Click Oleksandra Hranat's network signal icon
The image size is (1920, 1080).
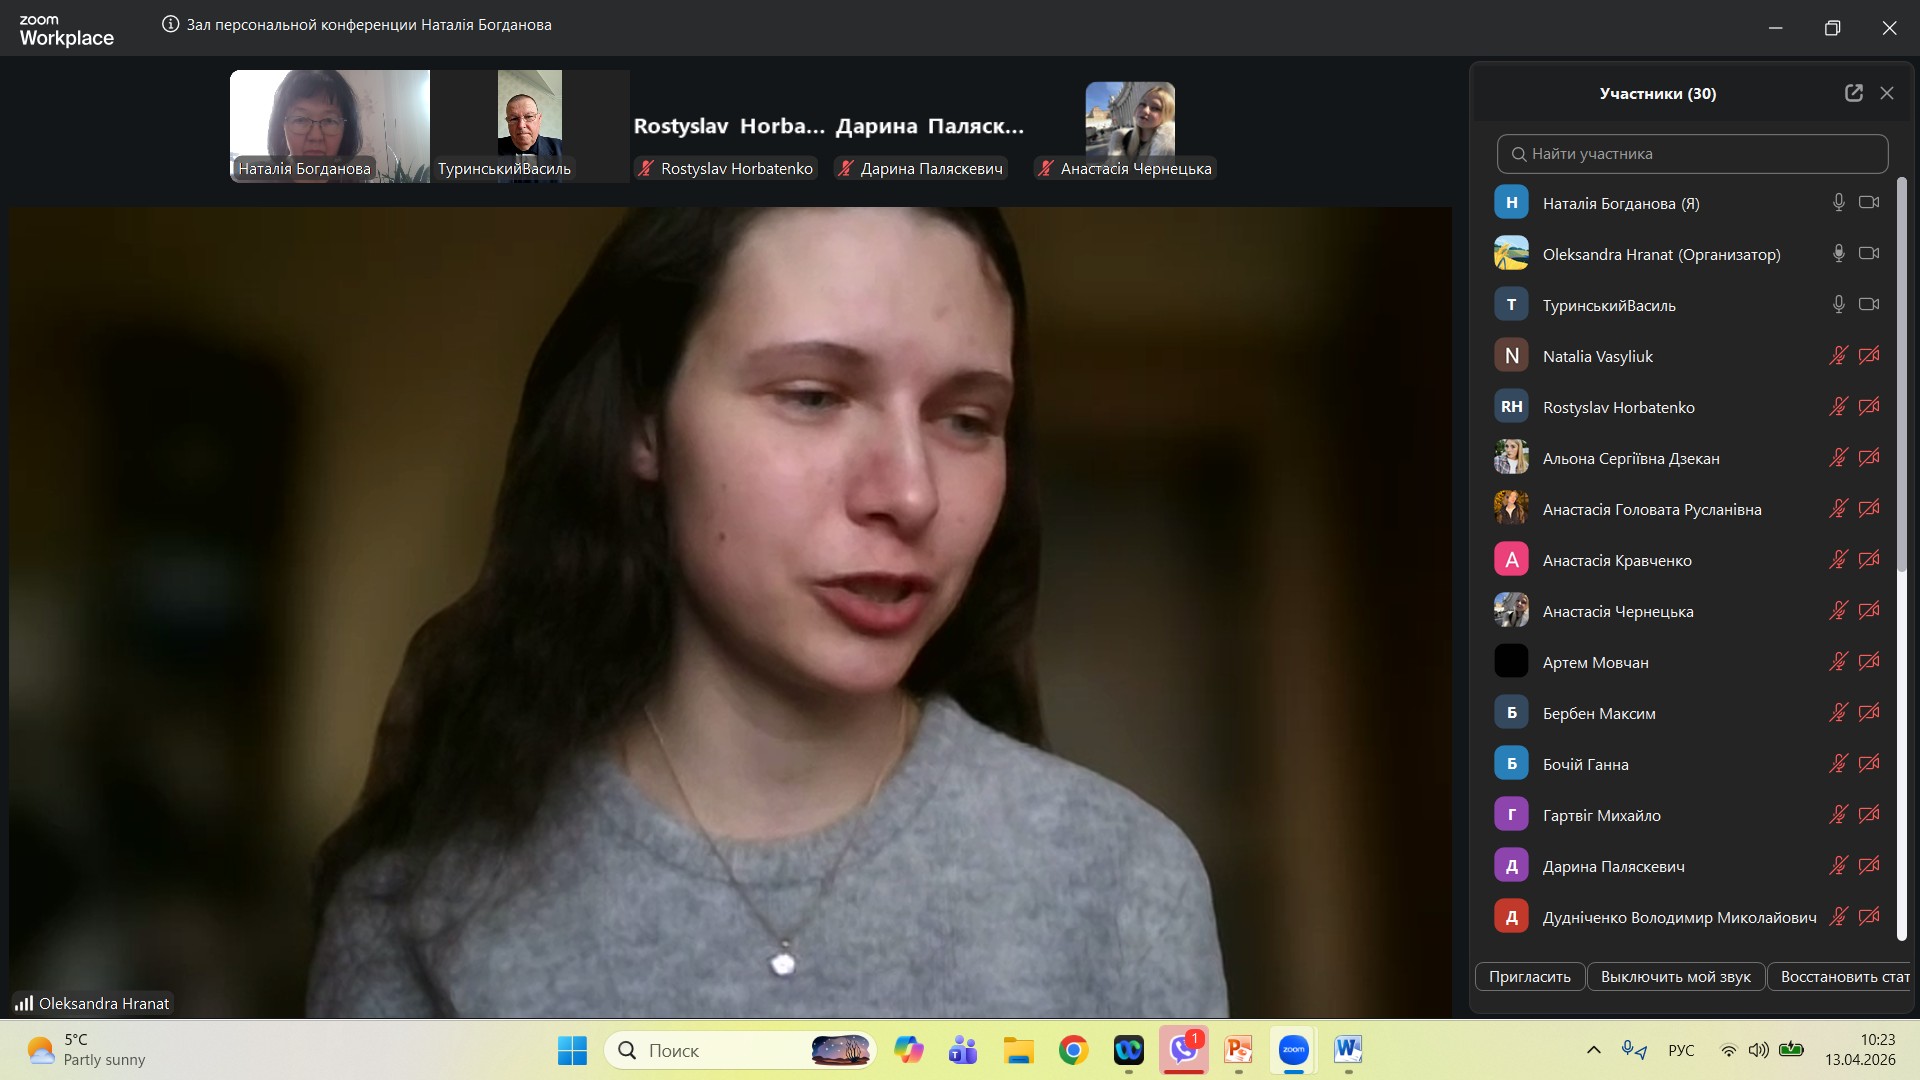(23, 1003)
